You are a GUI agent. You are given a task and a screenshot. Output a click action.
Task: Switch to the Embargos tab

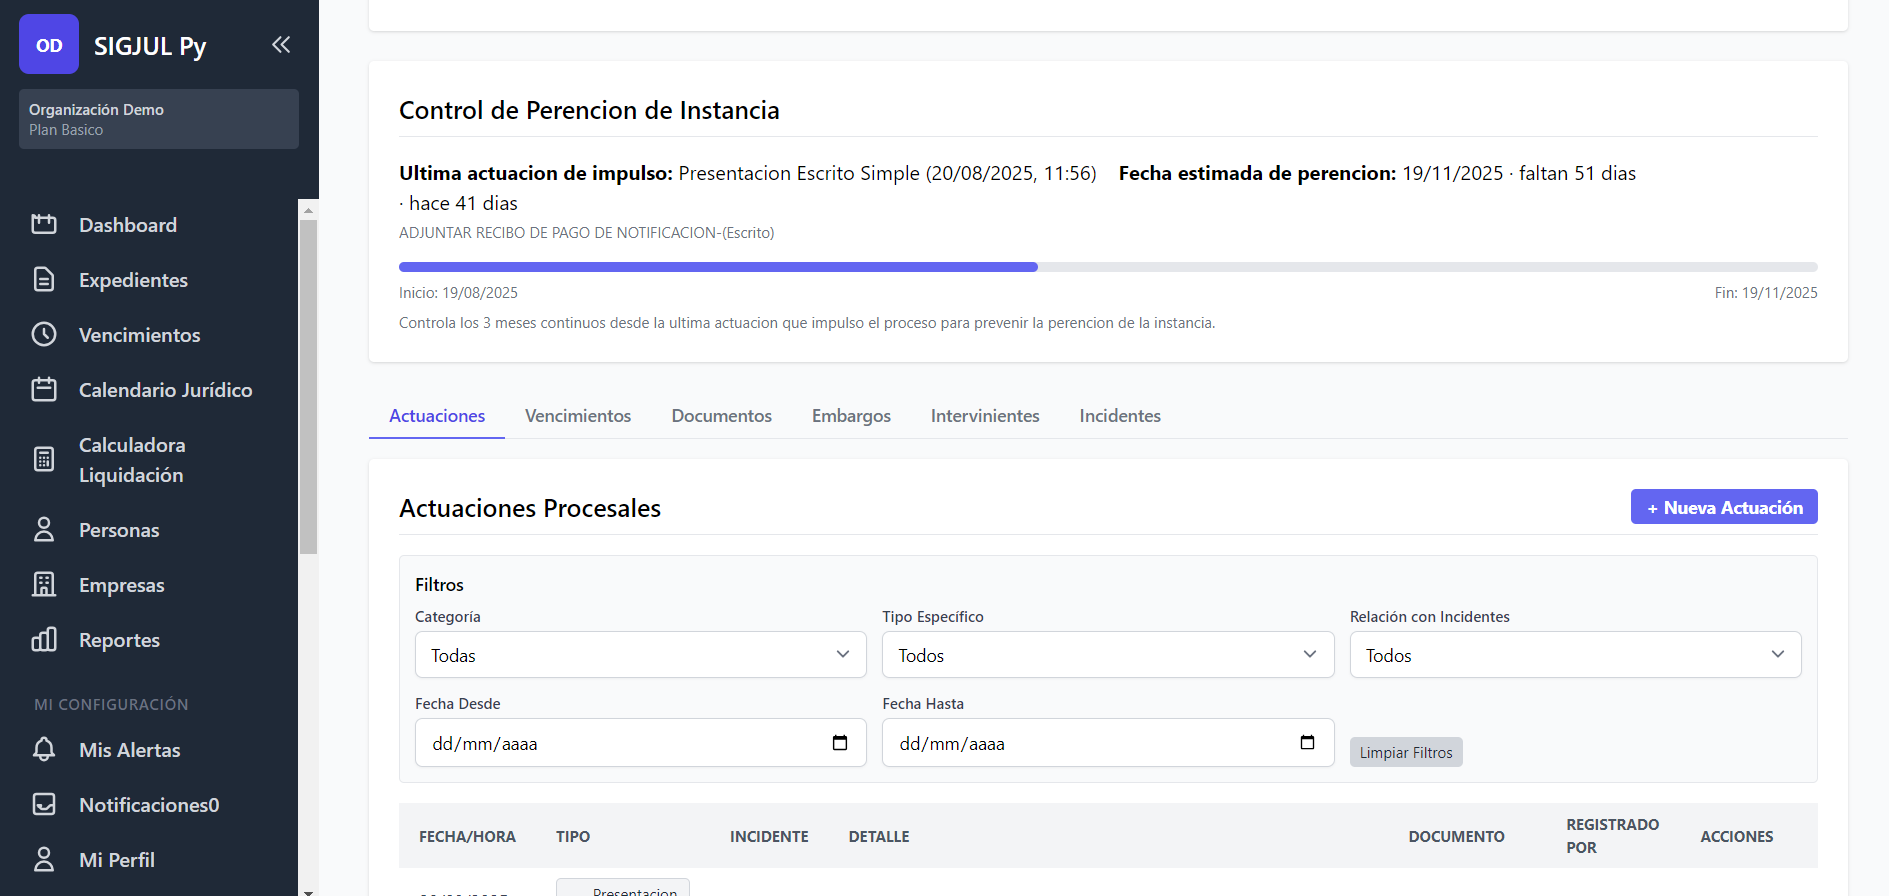851,416
